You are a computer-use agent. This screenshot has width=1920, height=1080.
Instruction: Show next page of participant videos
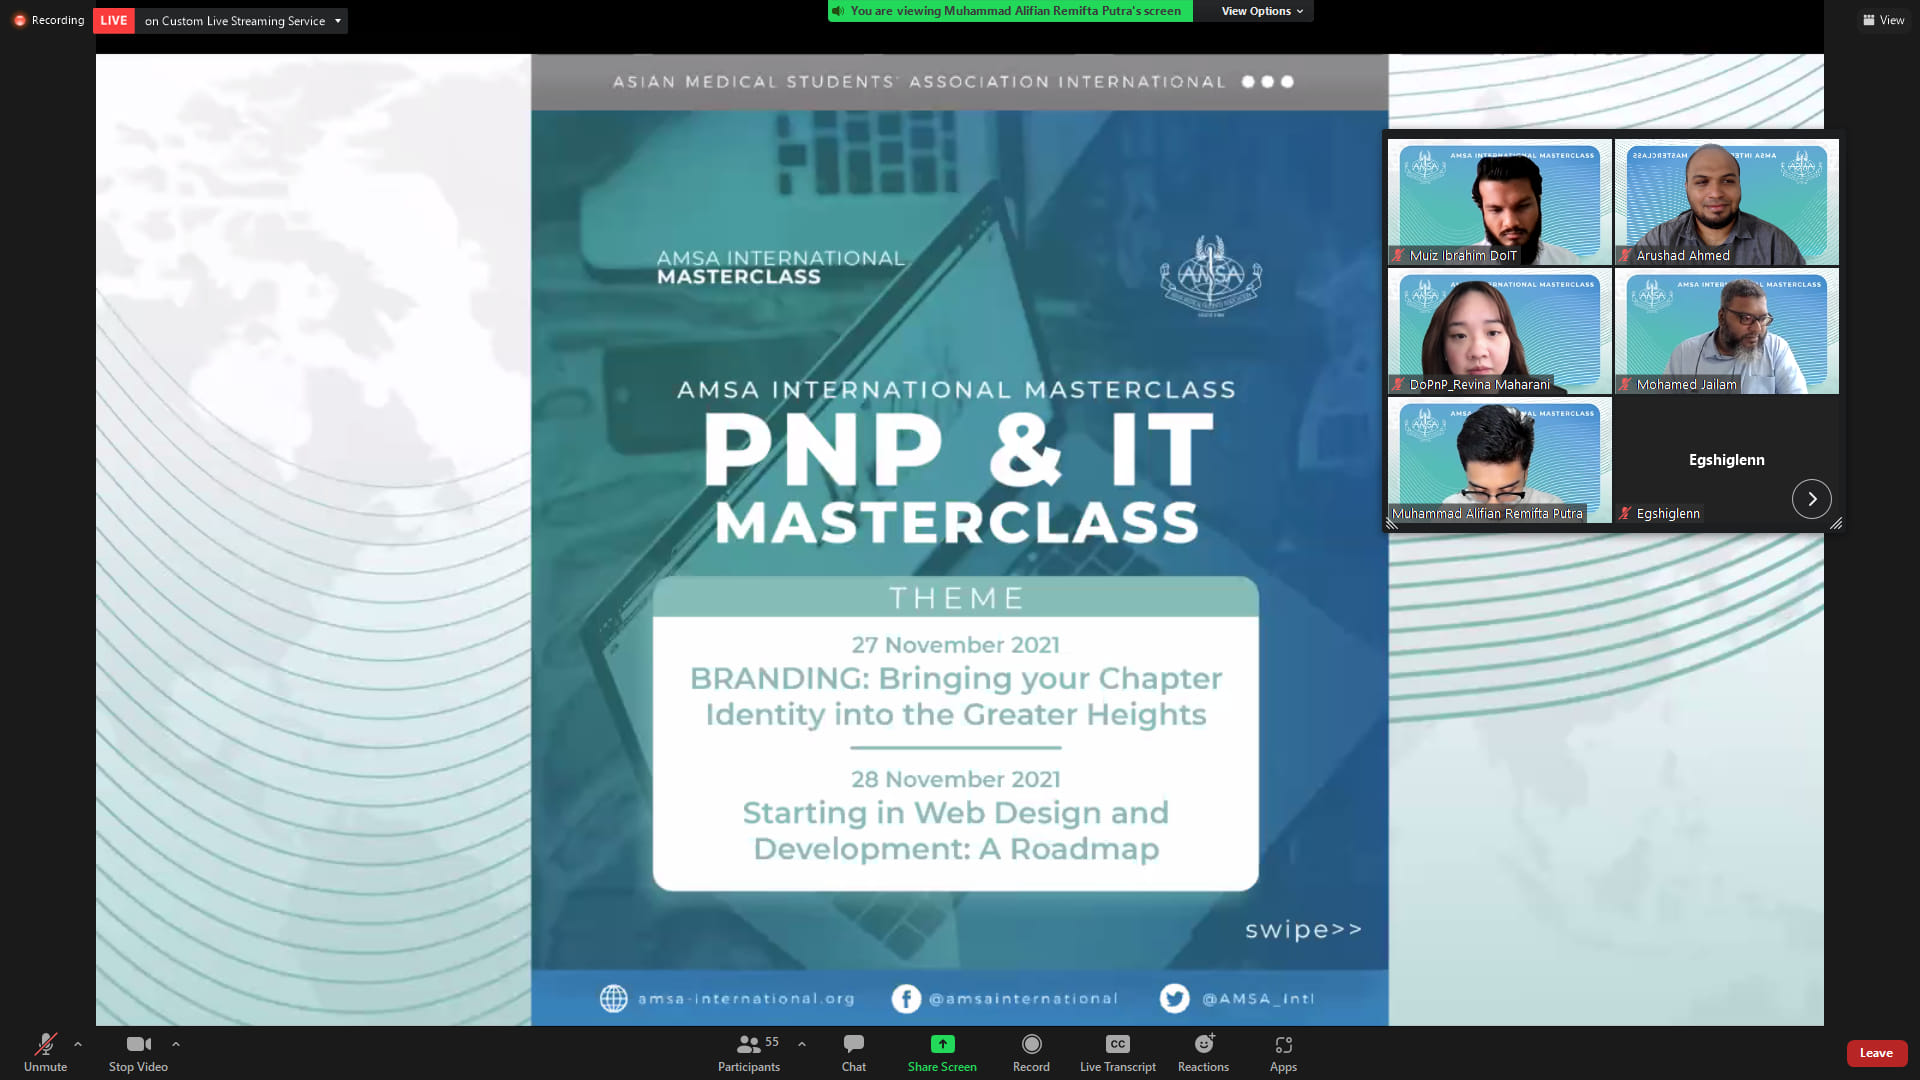point(1811,498)
